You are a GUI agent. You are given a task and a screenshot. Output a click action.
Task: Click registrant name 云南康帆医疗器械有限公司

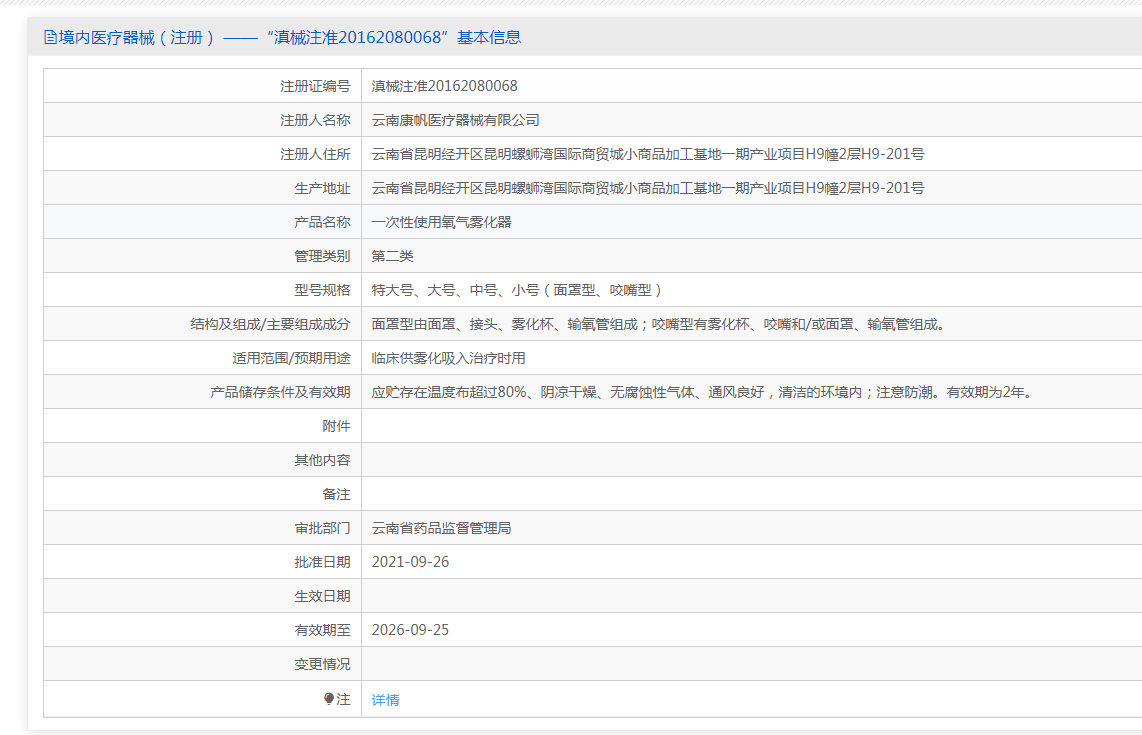(455, 120)
